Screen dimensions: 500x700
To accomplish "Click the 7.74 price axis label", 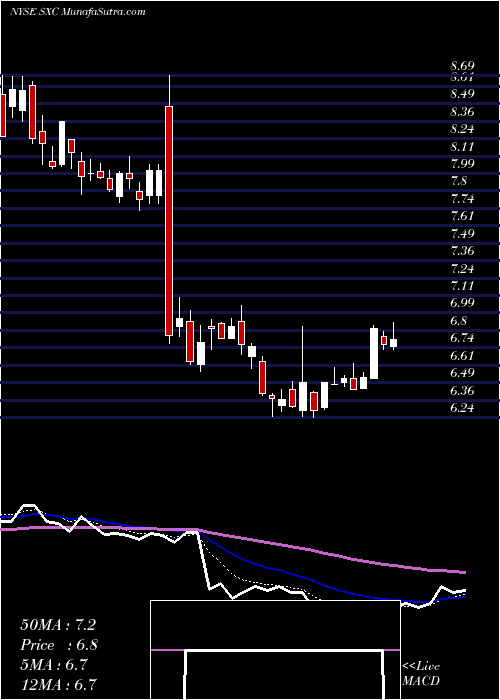I will [x=462, y=199].
